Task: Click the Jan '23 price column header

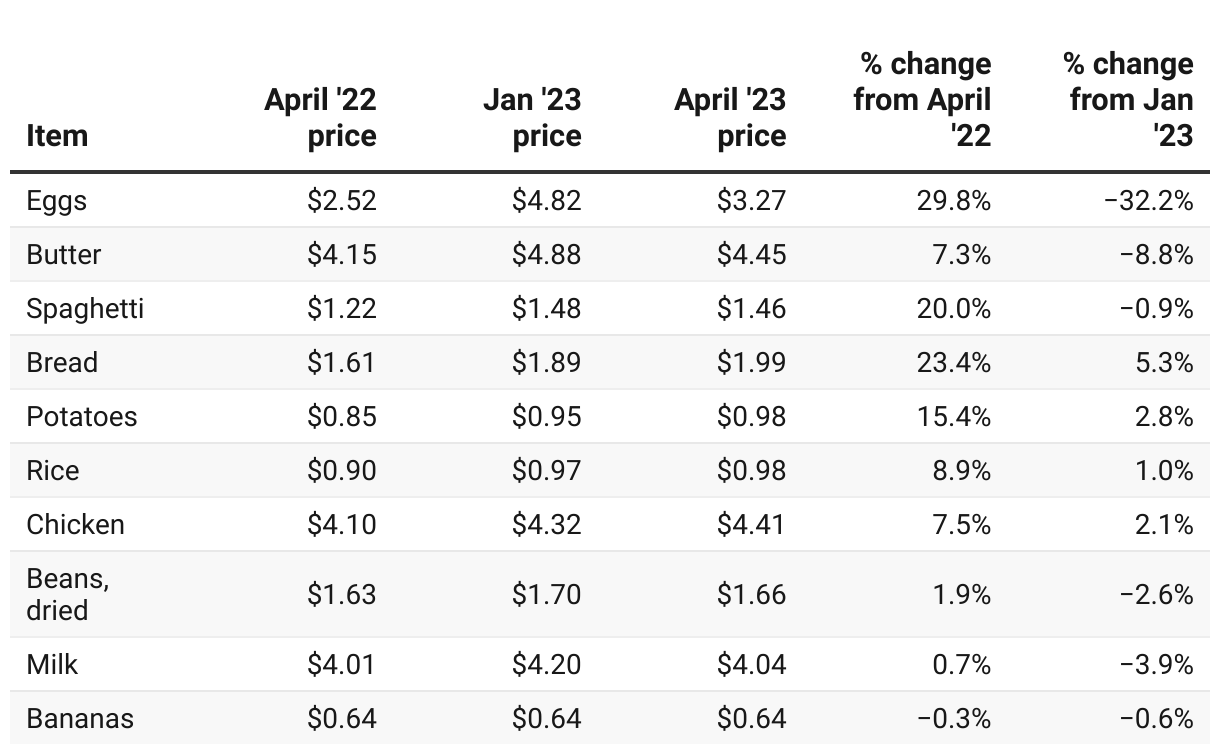Action: click(531, 118)
